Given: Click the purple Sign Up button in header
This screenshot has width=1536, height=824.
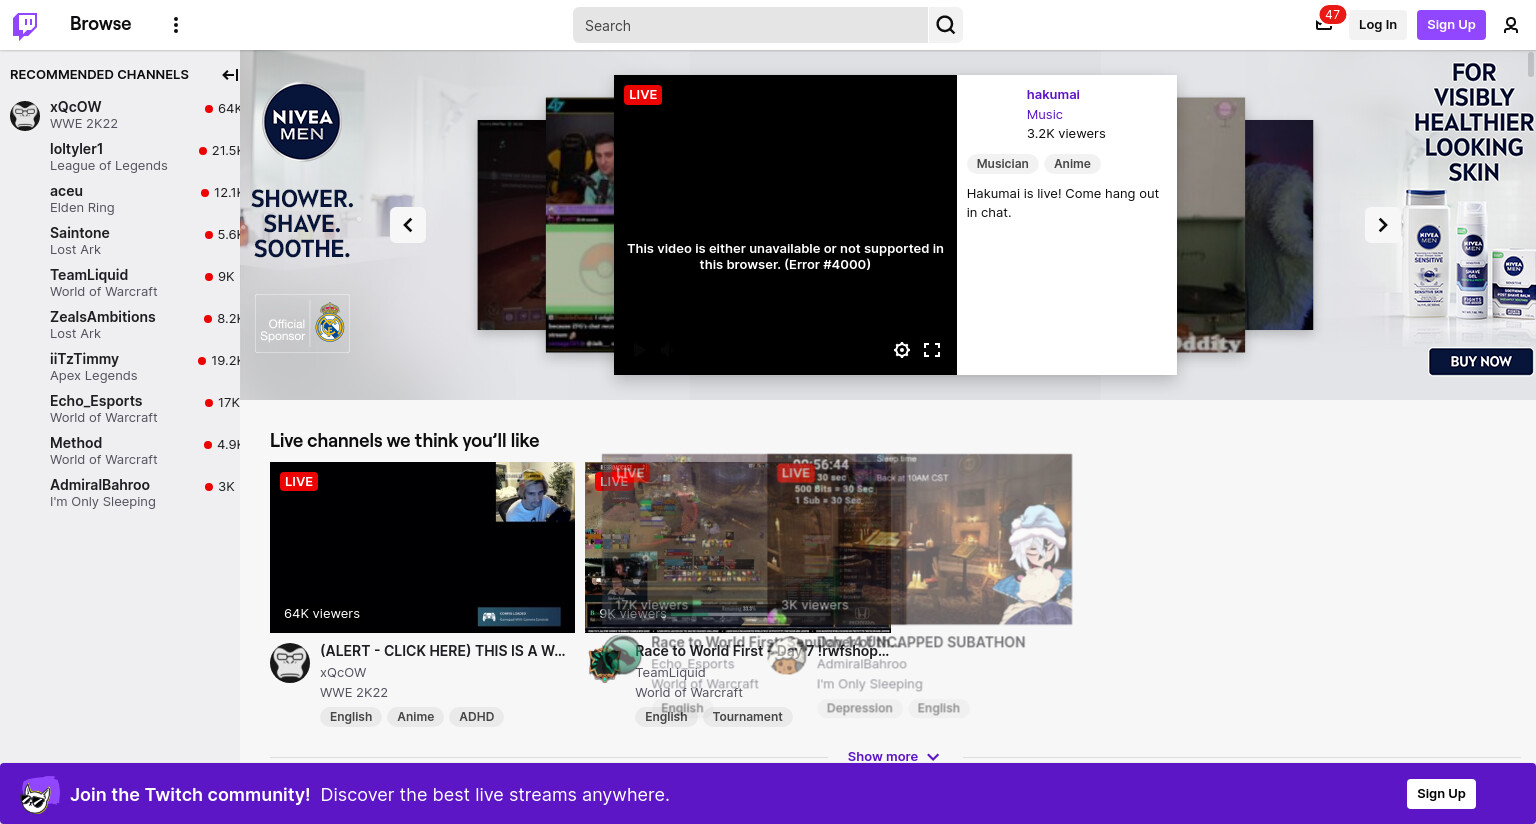Looking at the screenshot, I should tap(1451, 25).
